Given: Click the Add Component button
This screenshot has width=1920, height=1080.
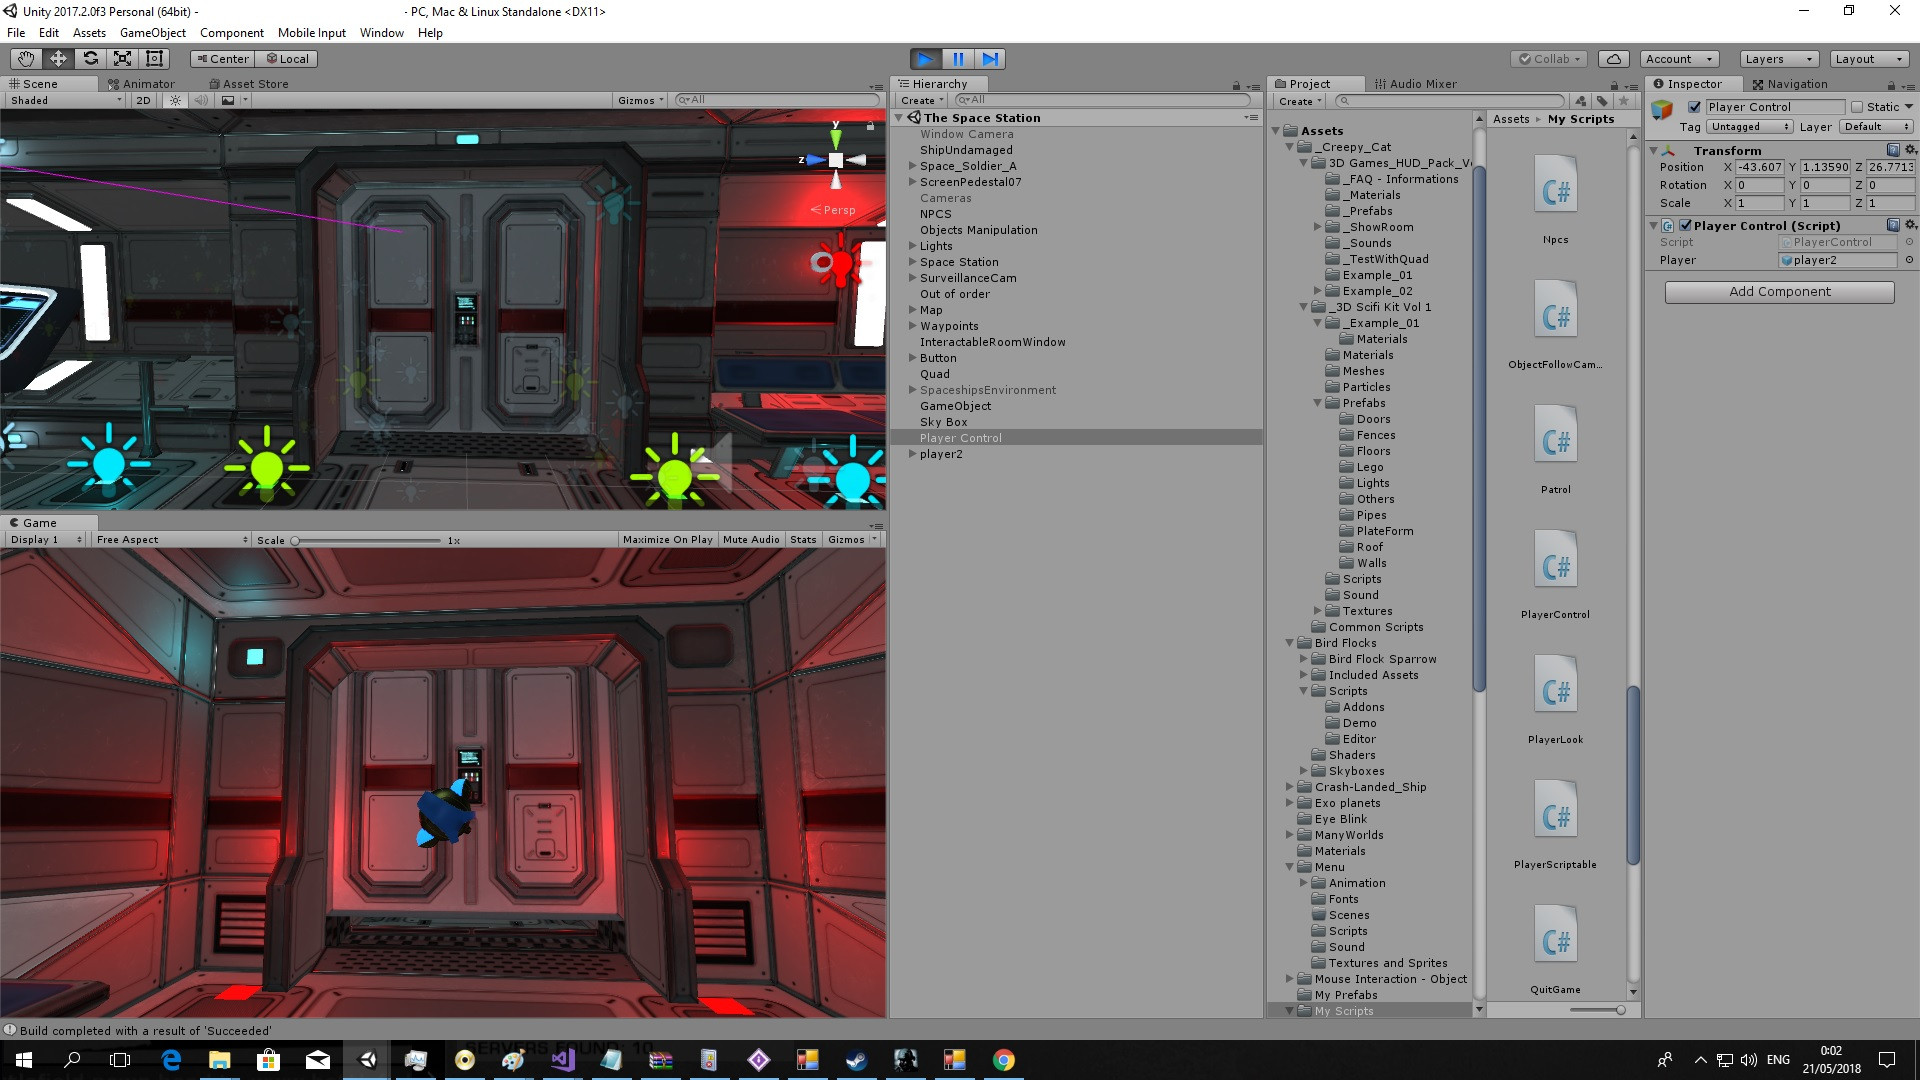Looking at the screenshot, I should coord(1779,292).
